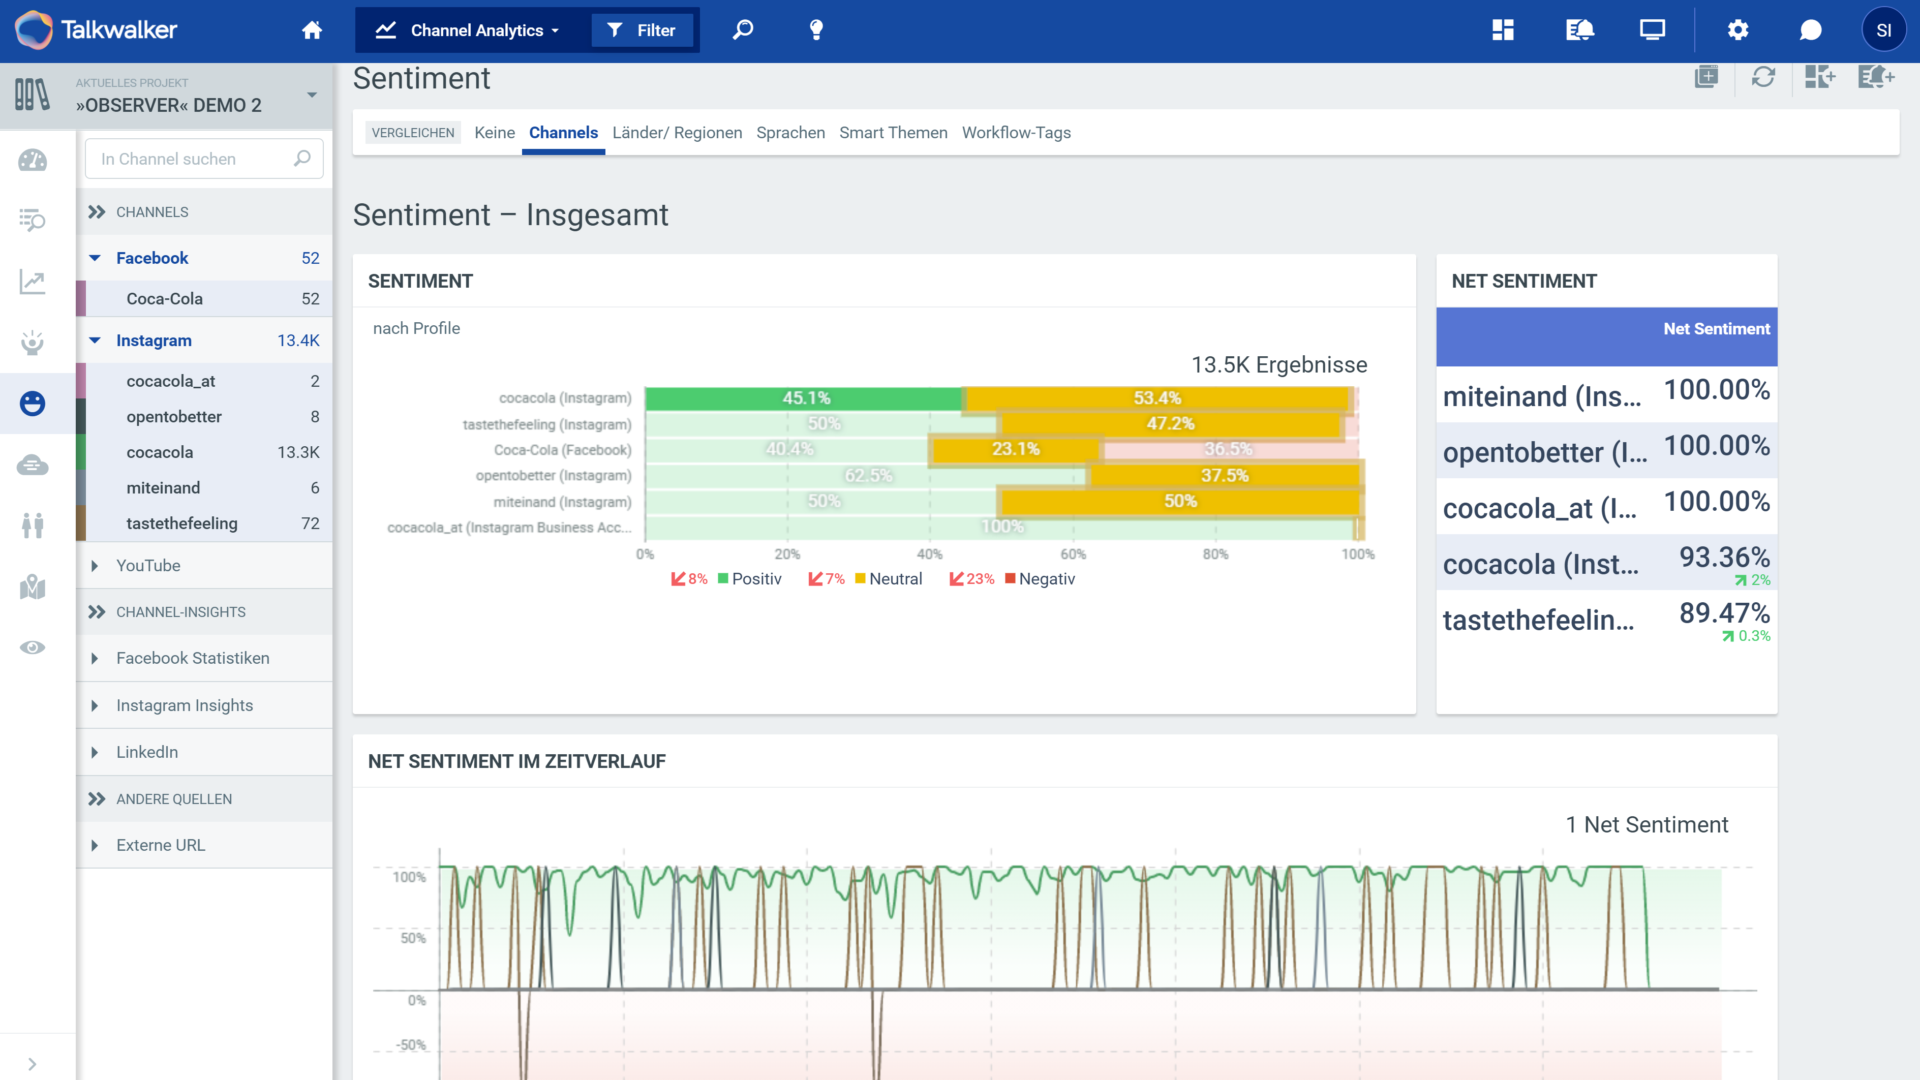Image resolution: width=1920 pixels, height=1080 pixels.
Task: Open the dashboards grid icon
Action: tap(1503, 30)
